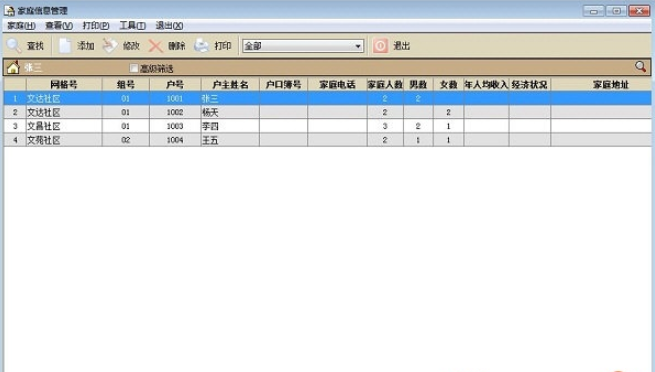Minimize the 家庭信息管理 window
This screenshot has width=655, height=372.
pos(594,11)
